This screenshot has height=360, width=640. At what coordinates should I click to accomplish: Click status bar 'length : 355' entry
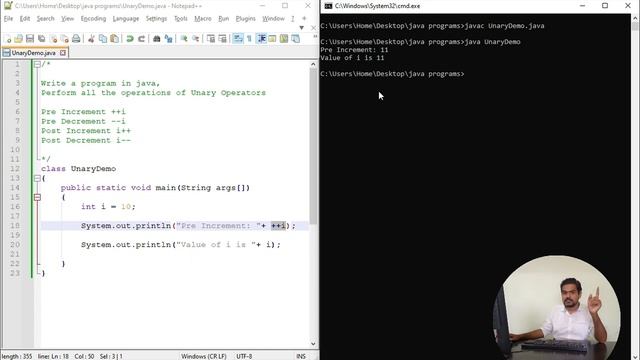16,356
